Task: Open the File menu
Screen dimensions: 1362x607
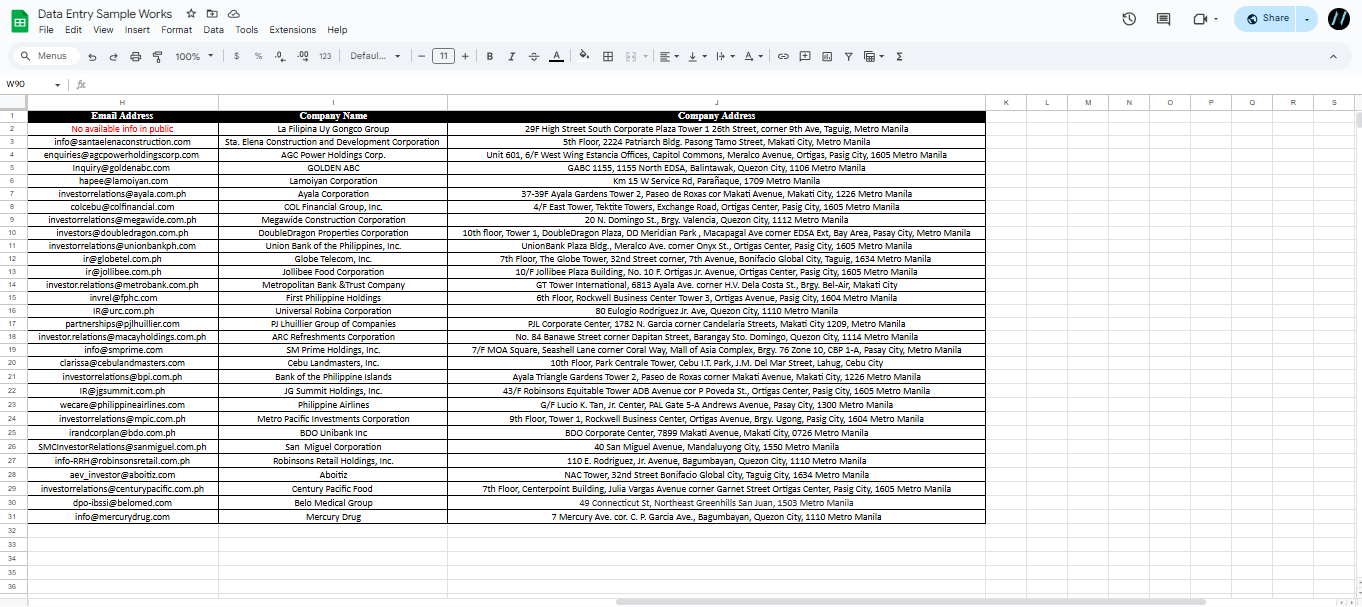Action: click(x=46, y=30)
